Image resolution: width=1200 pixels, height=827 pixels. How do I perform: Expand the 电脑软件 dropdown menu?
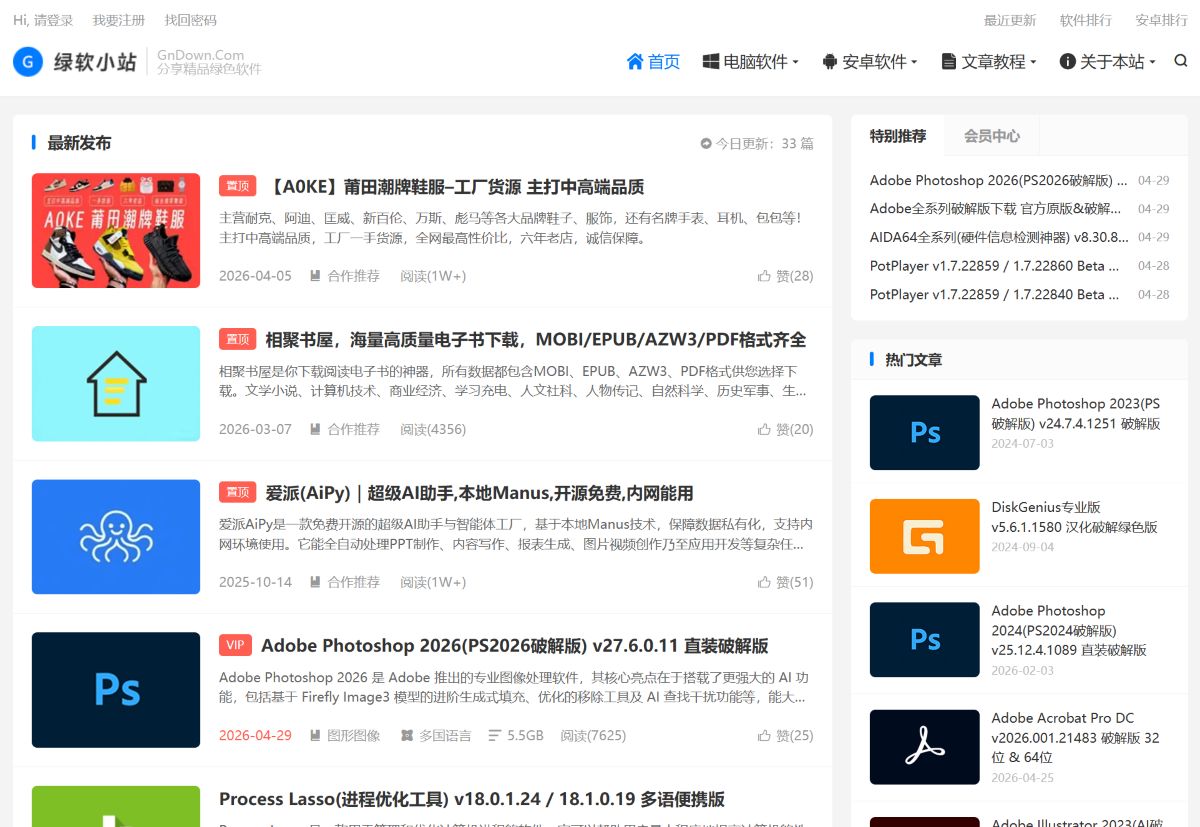tap(750, 62)
